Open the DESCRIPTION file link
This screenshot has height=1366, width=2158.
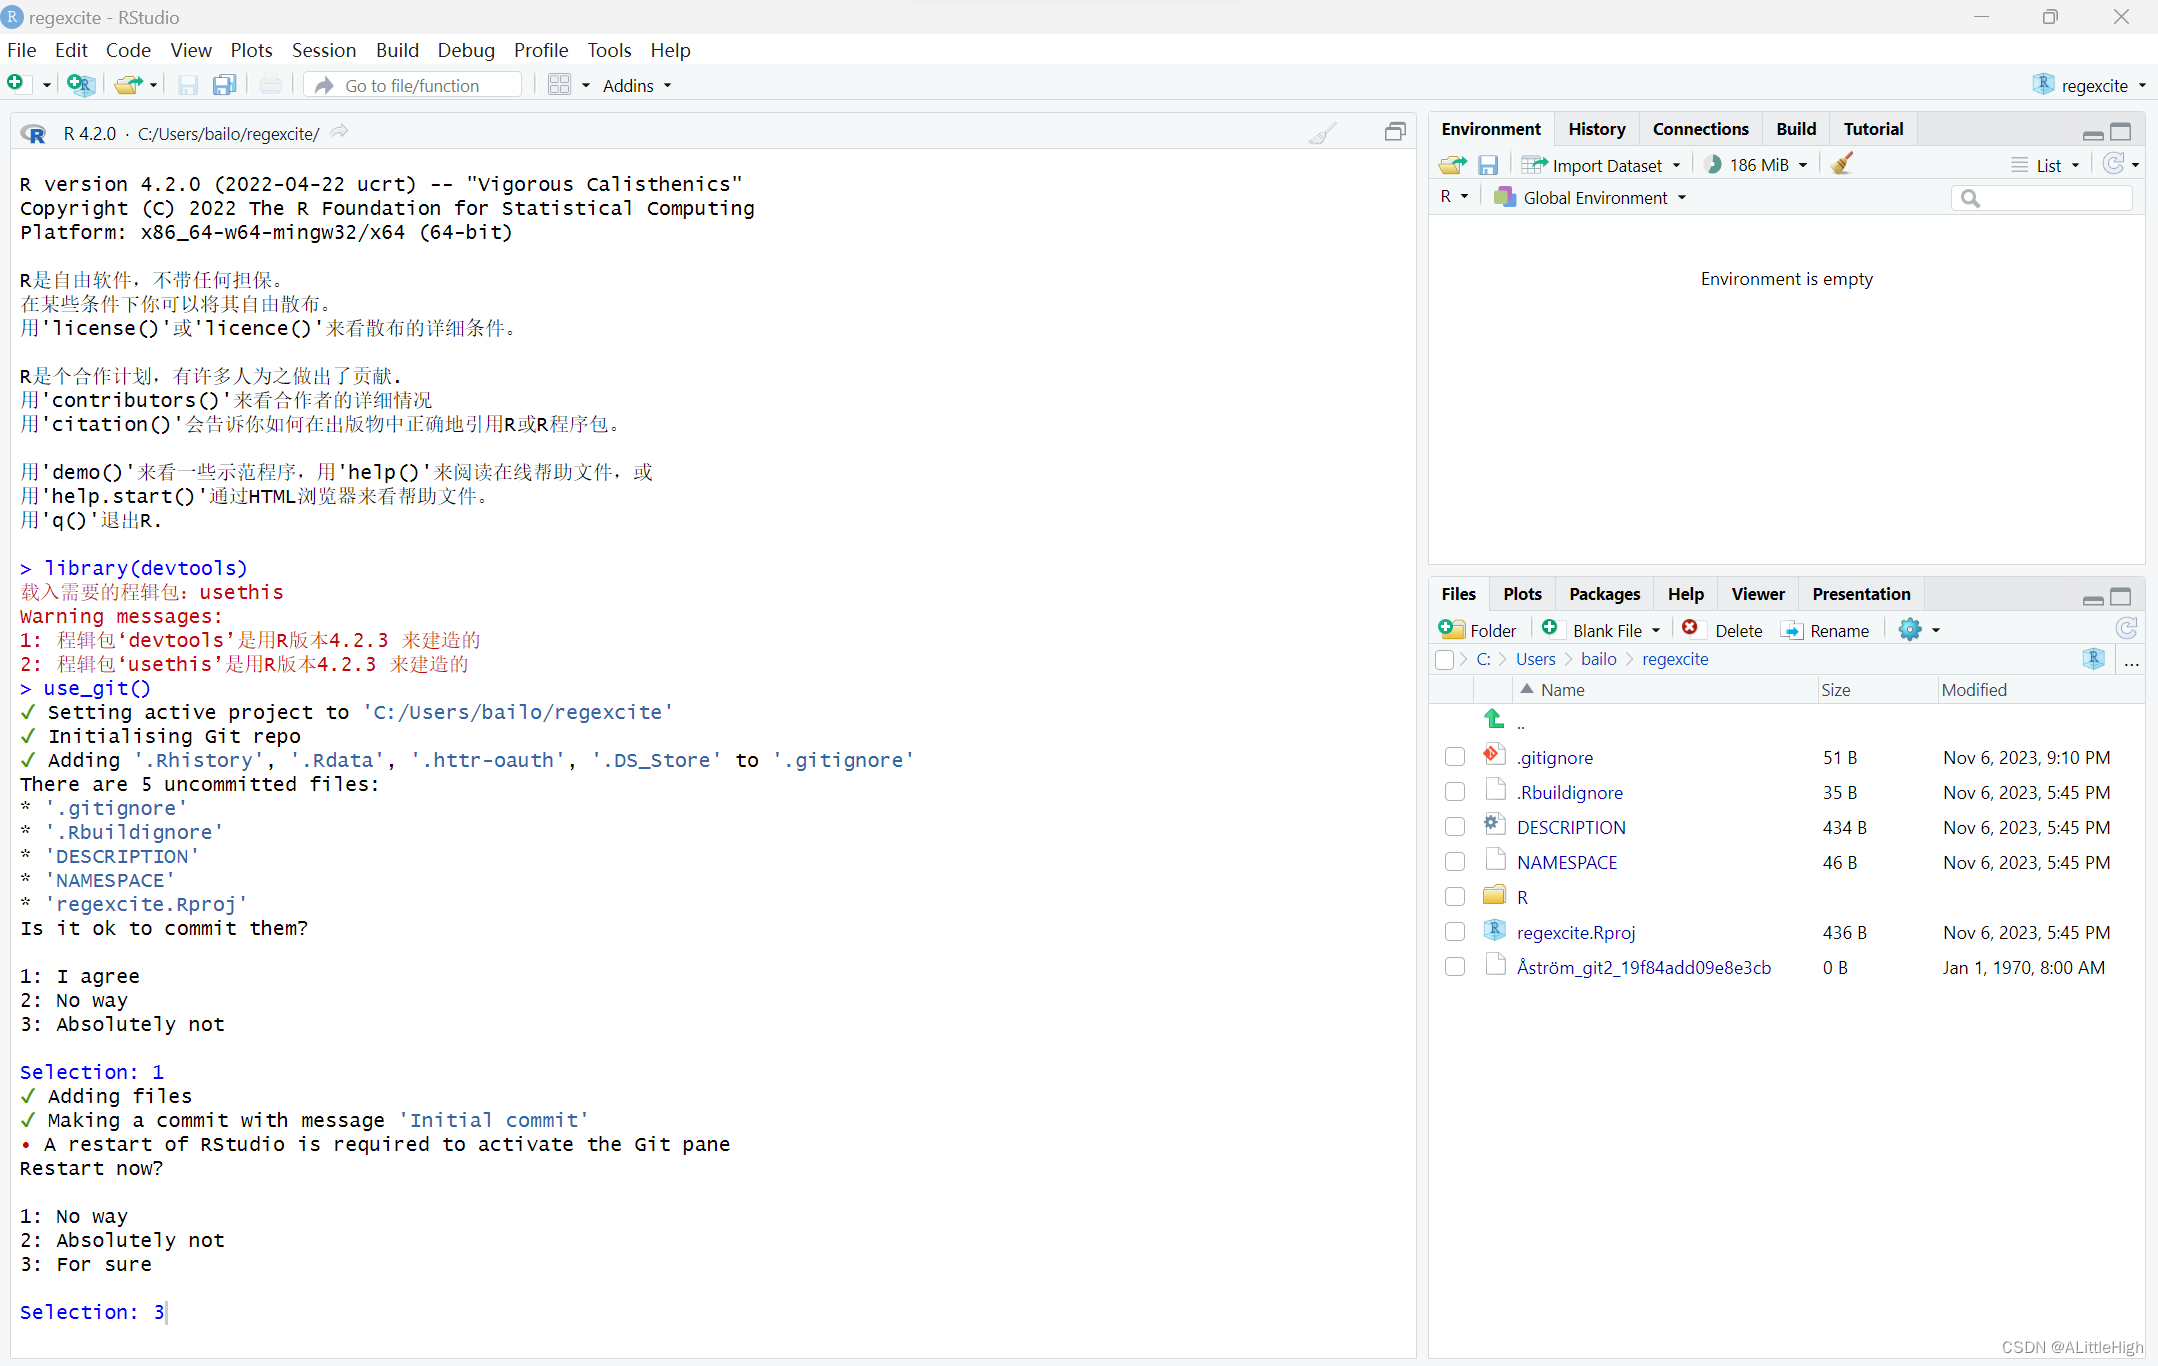tap(1571, 827)
